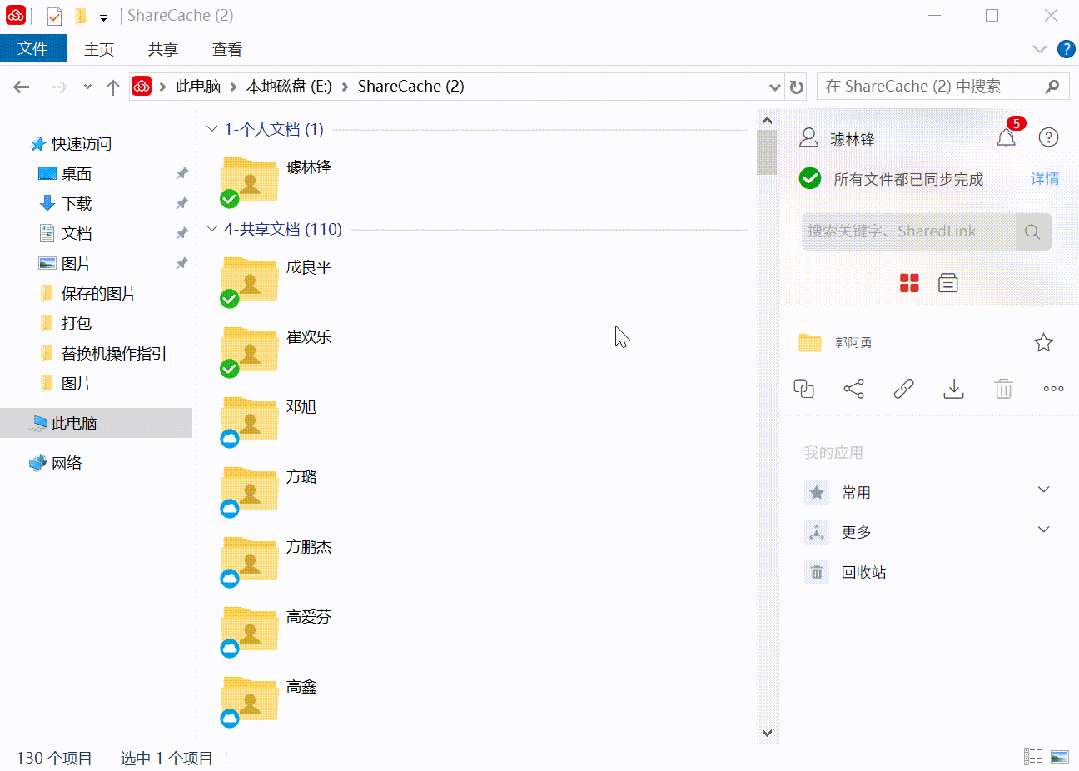This screenshot has width=1079, height=771.
Task: Download the 郭阿勇 folder
Action: 953,389
